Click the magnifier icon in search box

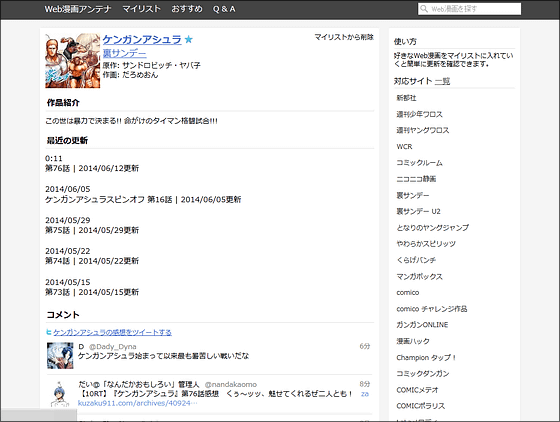tap(424, 9)
